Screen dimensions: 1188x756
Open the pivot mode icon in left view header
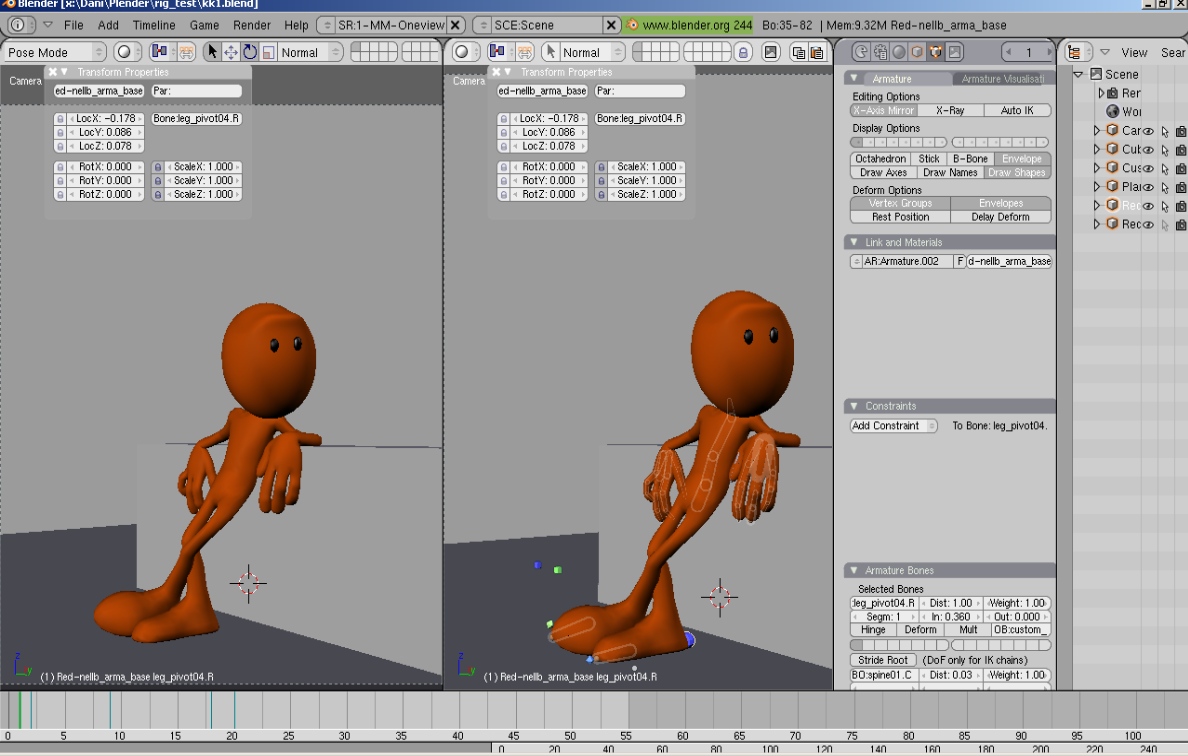click(159, 52)
